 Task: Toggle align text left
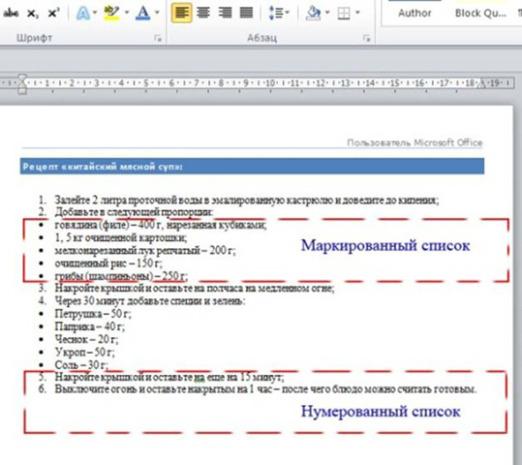[x=182, y=13]
